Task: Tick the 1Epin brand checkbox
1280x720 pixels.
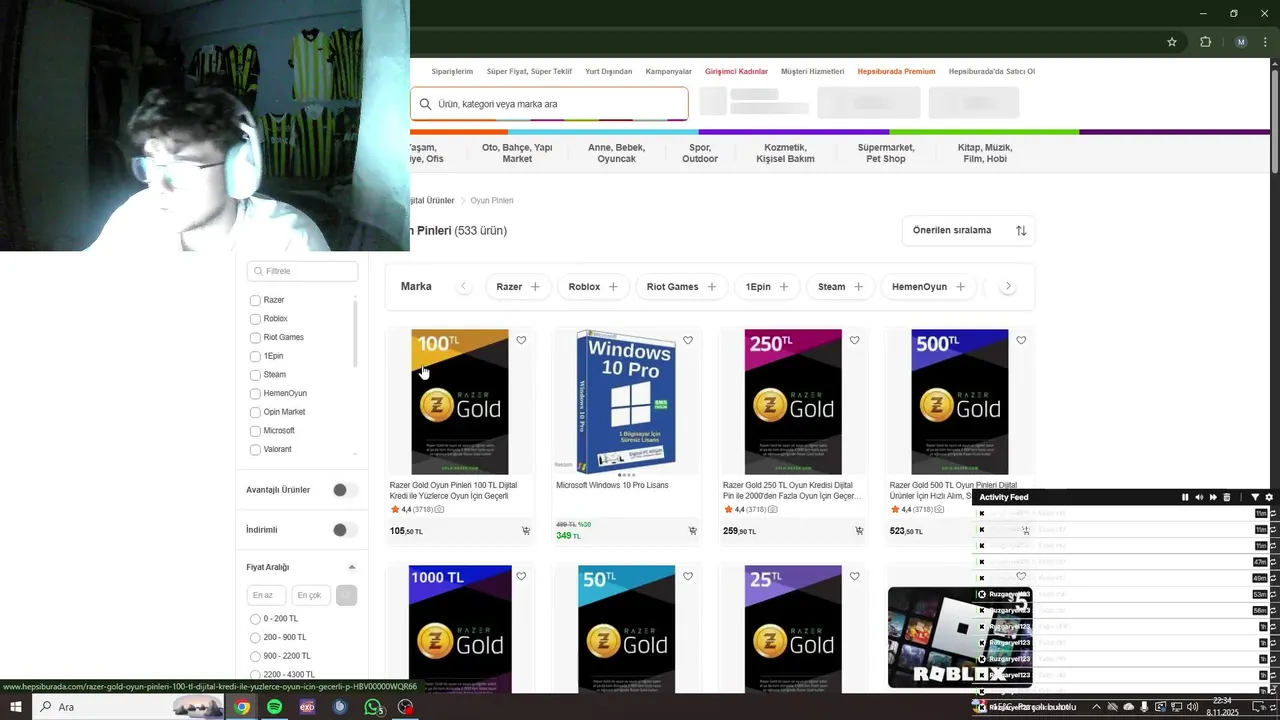Action: 255,356
